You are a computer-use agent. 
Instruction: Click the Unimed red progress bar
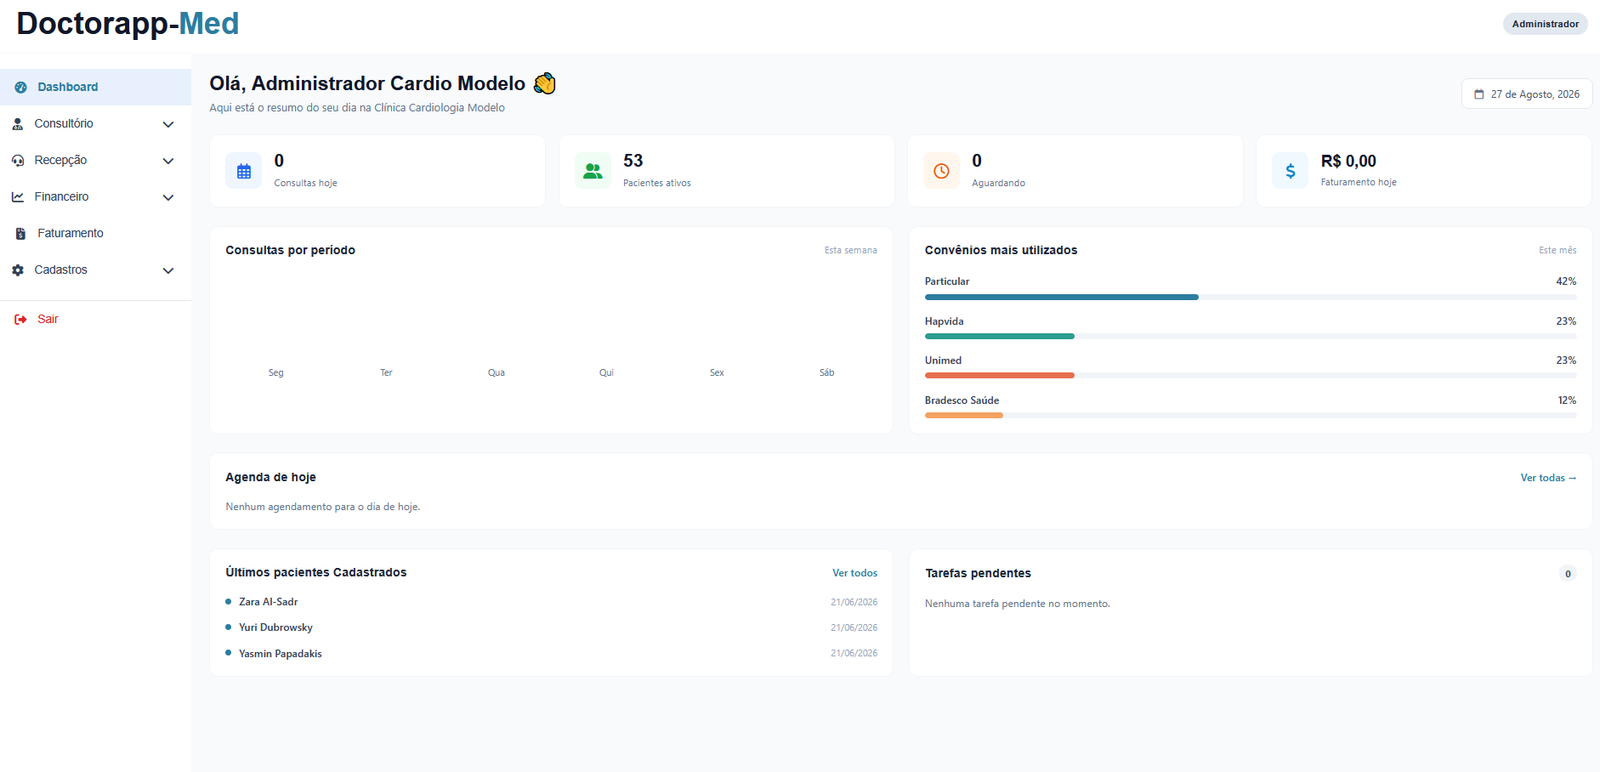[x=999, y=375]
